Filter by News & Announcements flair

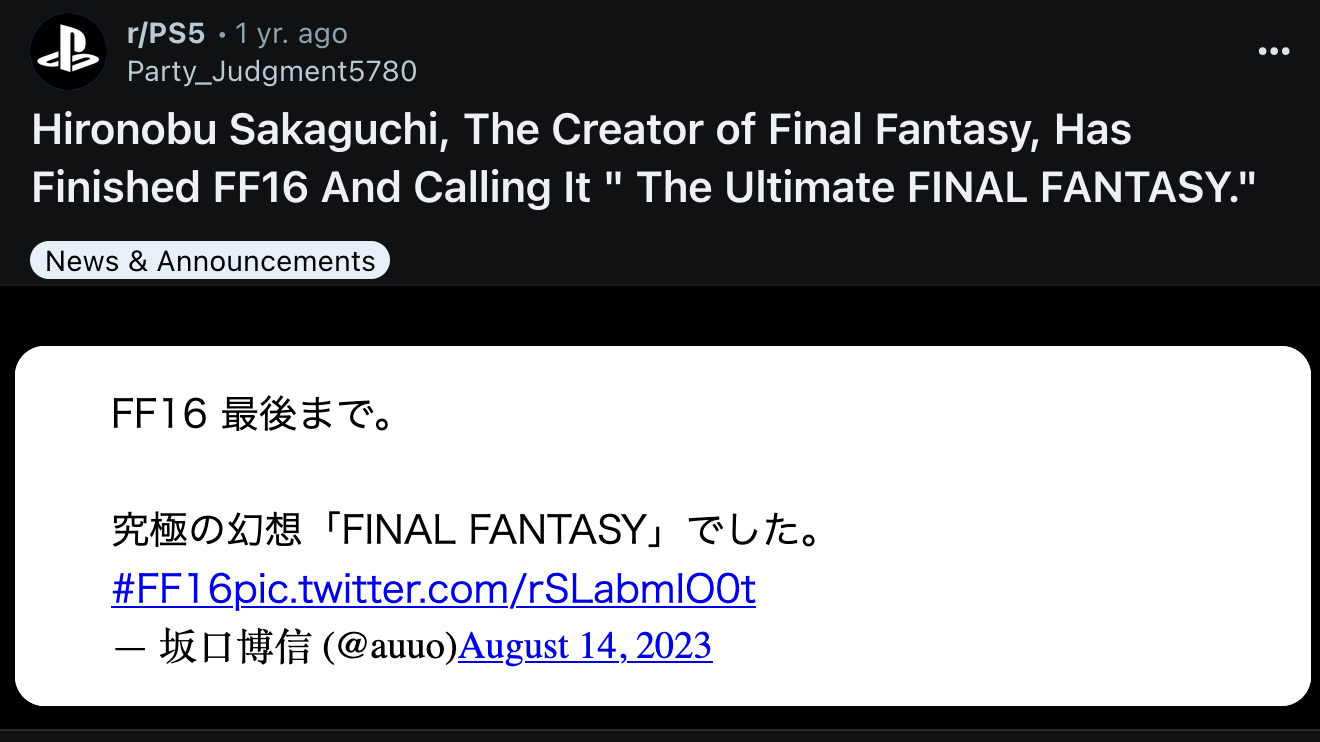tap(210, 261)
